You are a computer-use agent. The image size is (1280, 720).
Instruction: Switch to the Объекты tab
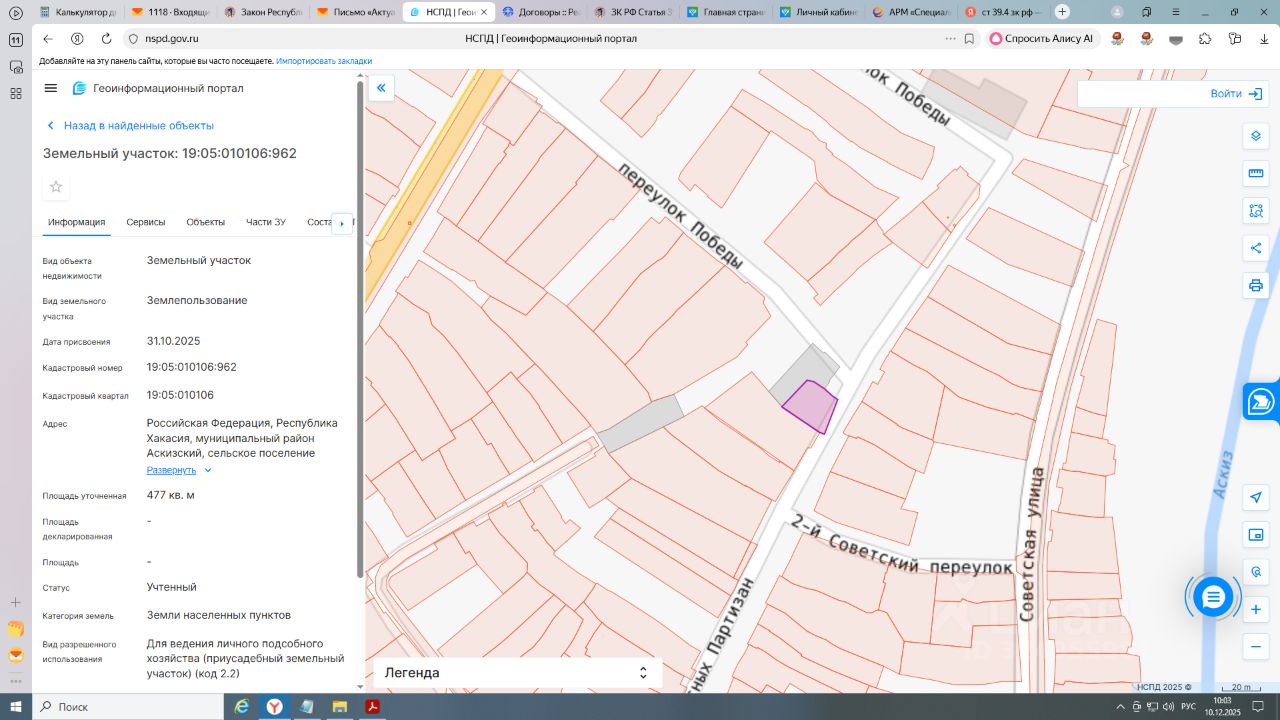(x=206, y=222)
